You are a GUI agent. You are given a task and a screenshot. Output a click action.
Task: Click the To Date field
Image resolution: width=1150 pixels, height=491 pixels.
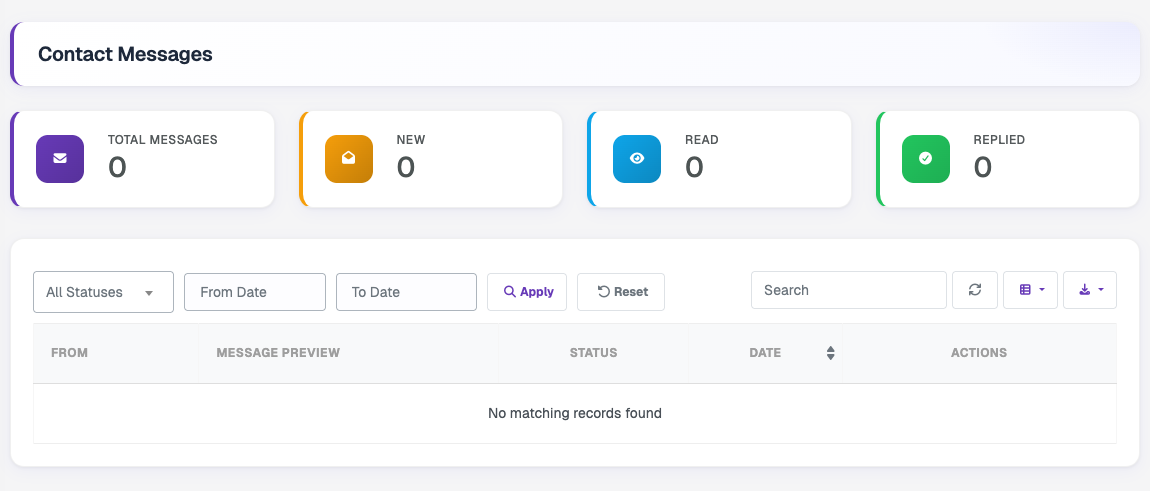click(x=406, y=292)
